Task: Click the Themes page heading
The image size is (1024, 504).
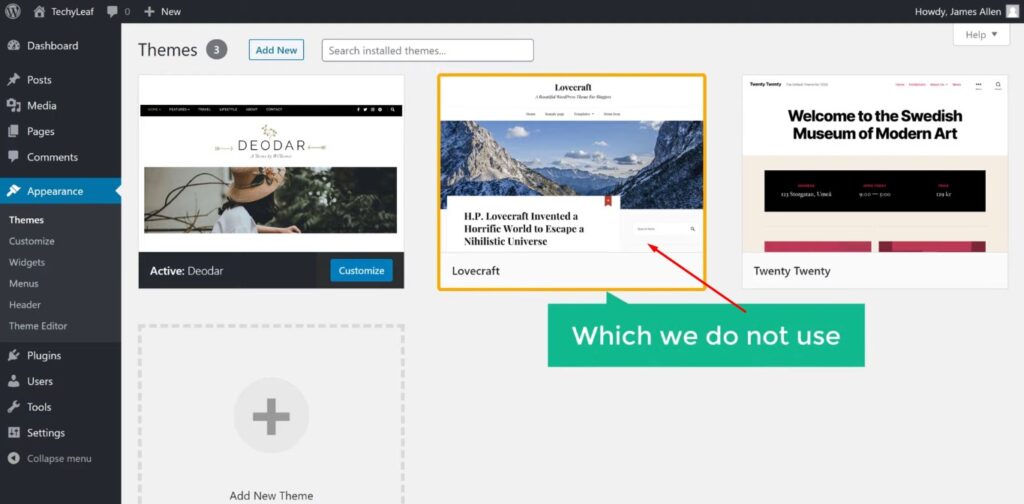Action: [168, 50]
